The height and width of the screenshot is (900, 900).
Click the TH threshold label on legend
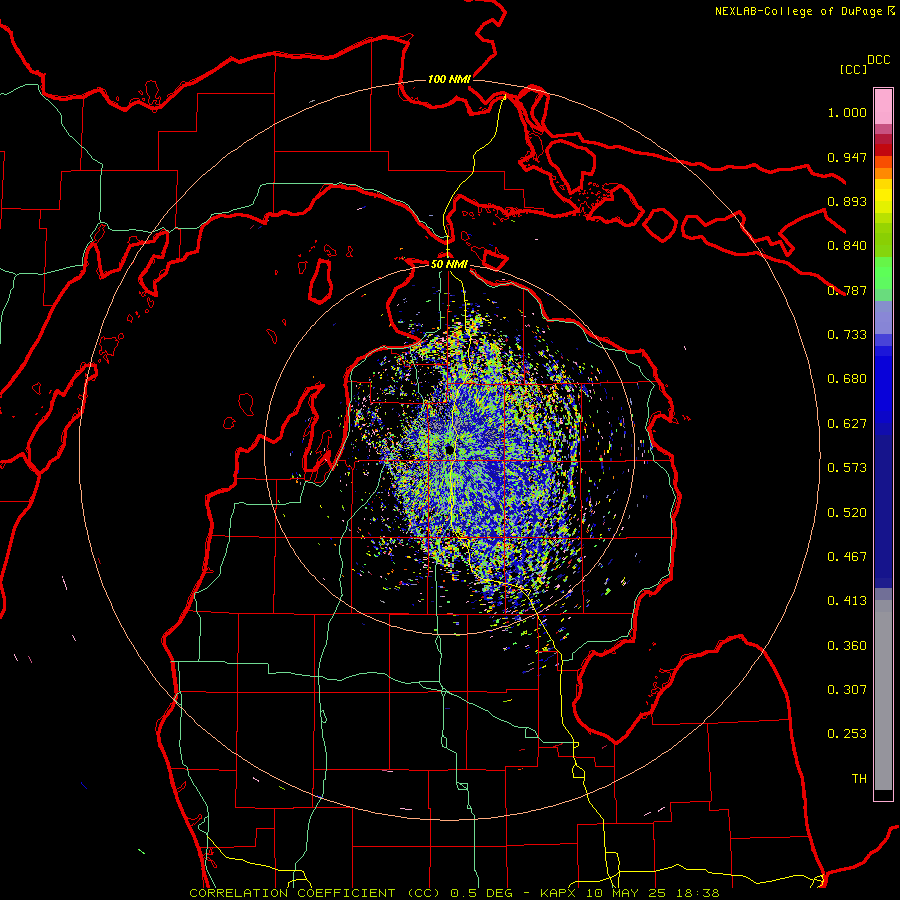[x=859, y=779]
